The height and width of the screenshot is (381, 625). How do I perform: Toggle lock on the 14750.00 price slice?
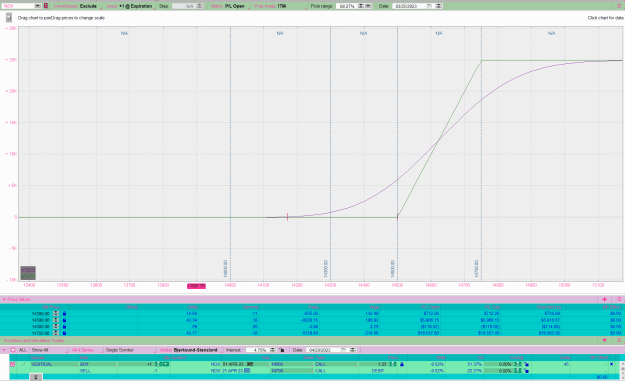65,333
